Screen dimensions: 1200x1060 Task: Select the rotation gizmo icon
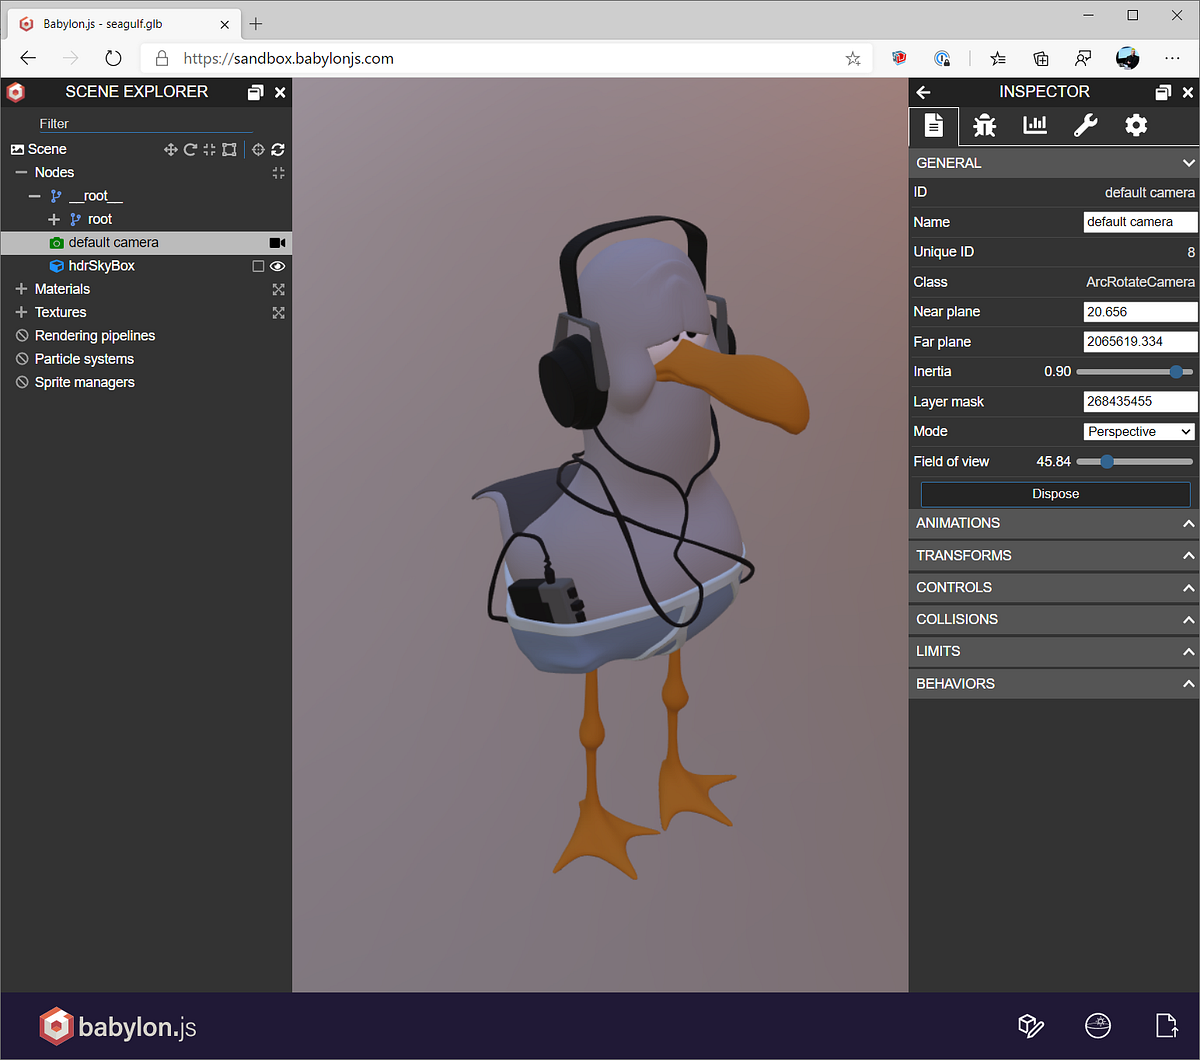[x=189, y=150]
